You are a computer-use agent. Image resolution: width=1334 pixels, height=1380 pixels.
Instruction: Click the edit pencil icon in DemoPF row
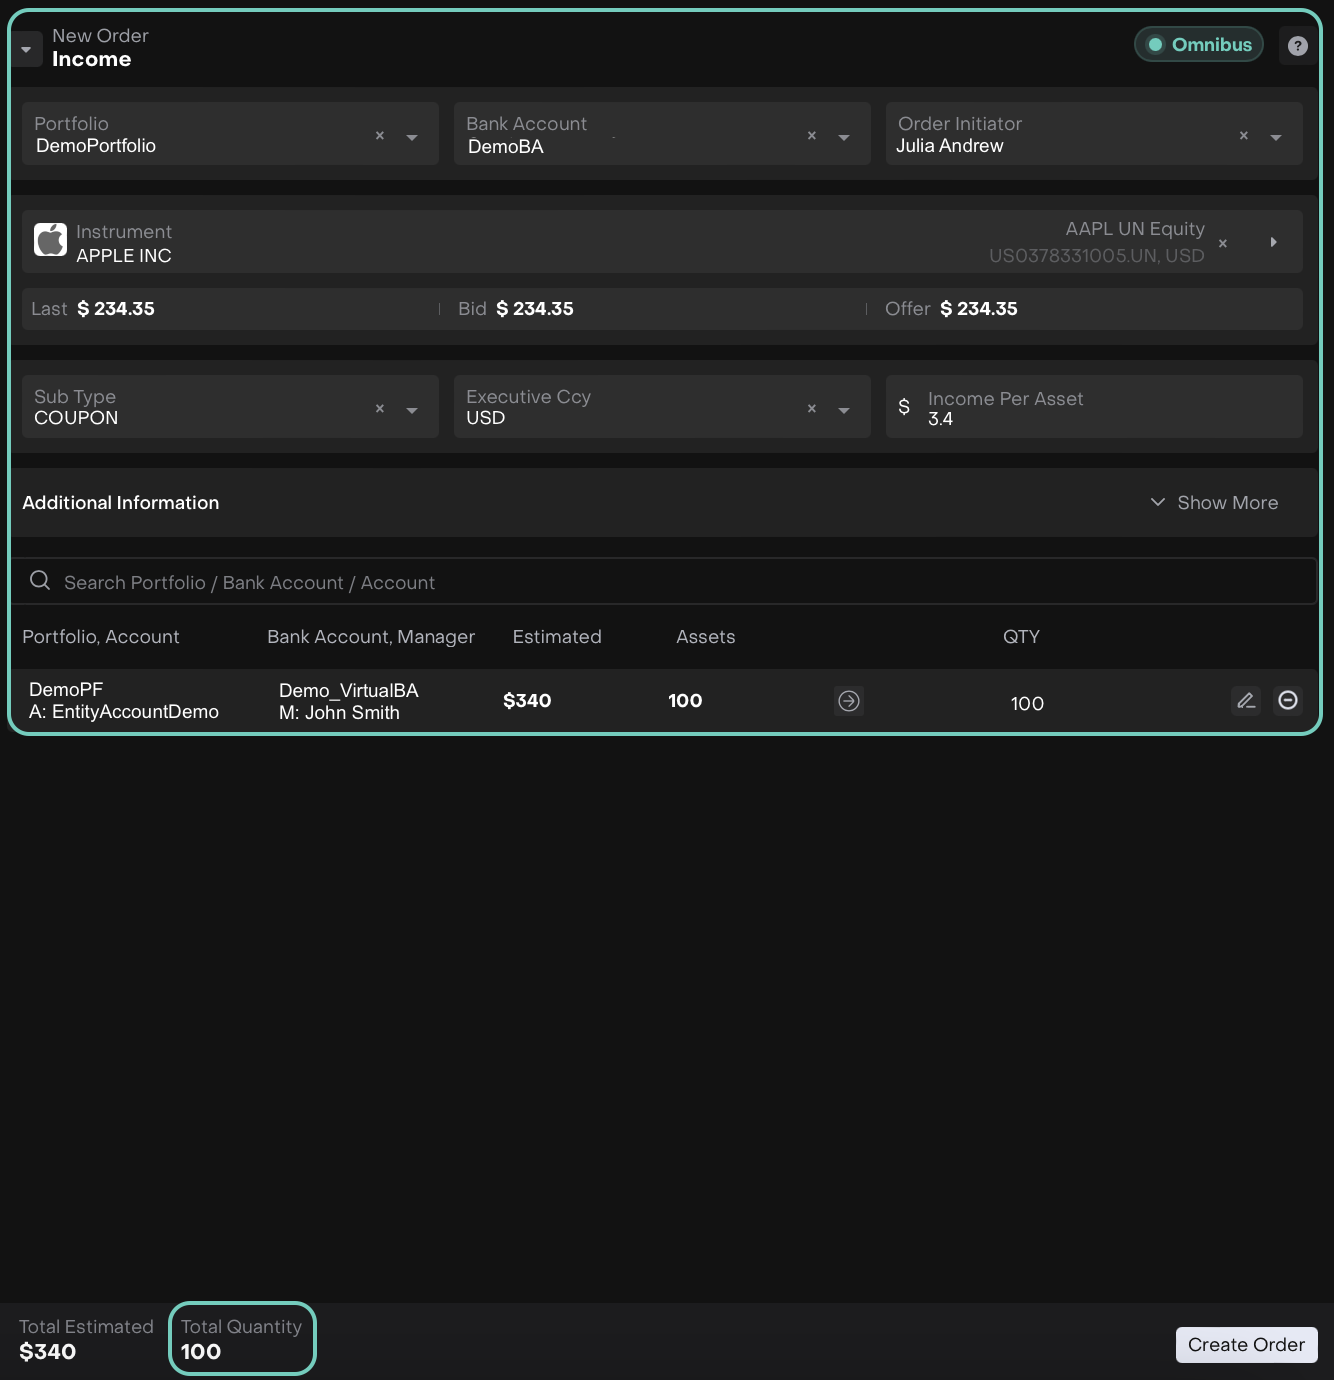click(1246, 701)
